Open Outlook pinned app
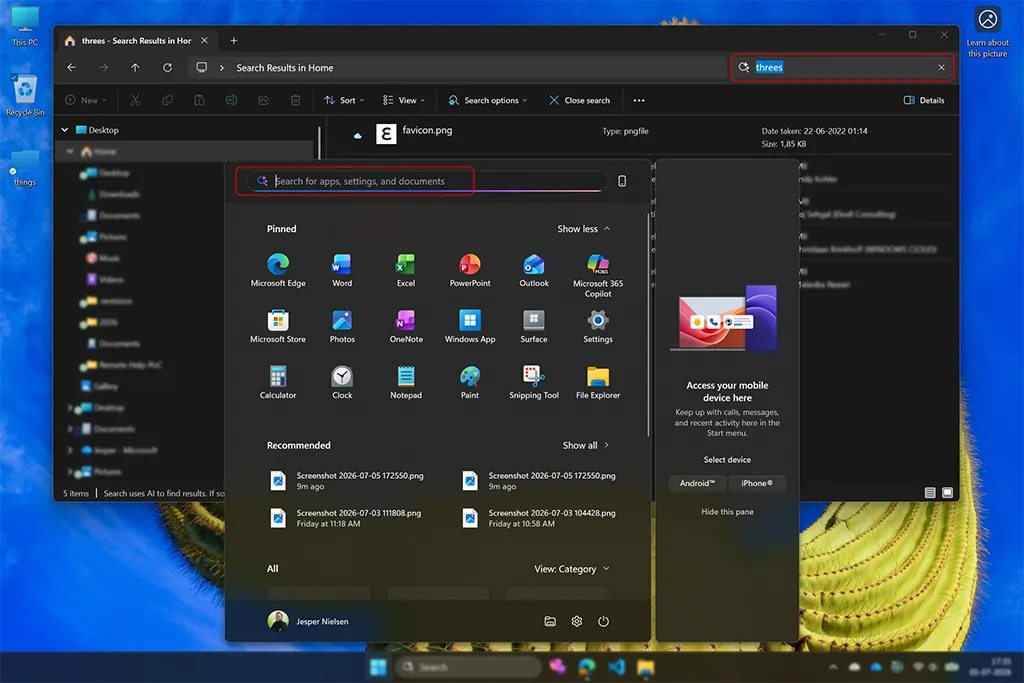1024x683 pixels. click(534, 270)
